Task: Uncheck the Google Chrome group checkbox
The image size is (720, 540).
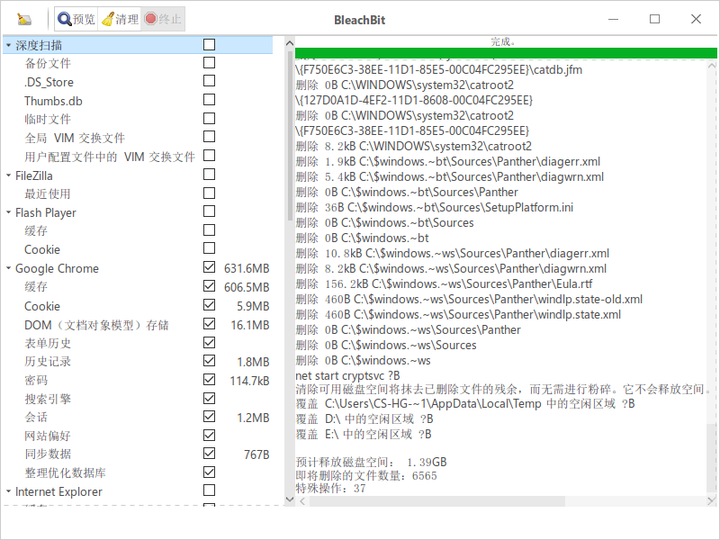Action: click(209, 267)
